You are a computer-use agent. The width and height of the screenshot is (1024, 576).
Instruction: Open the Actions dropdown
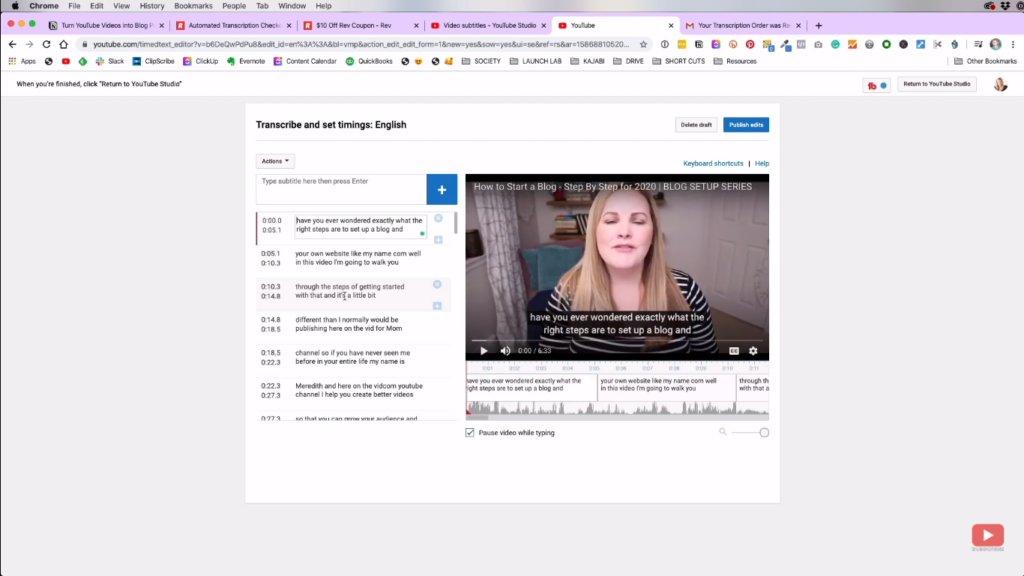[275, 161]
